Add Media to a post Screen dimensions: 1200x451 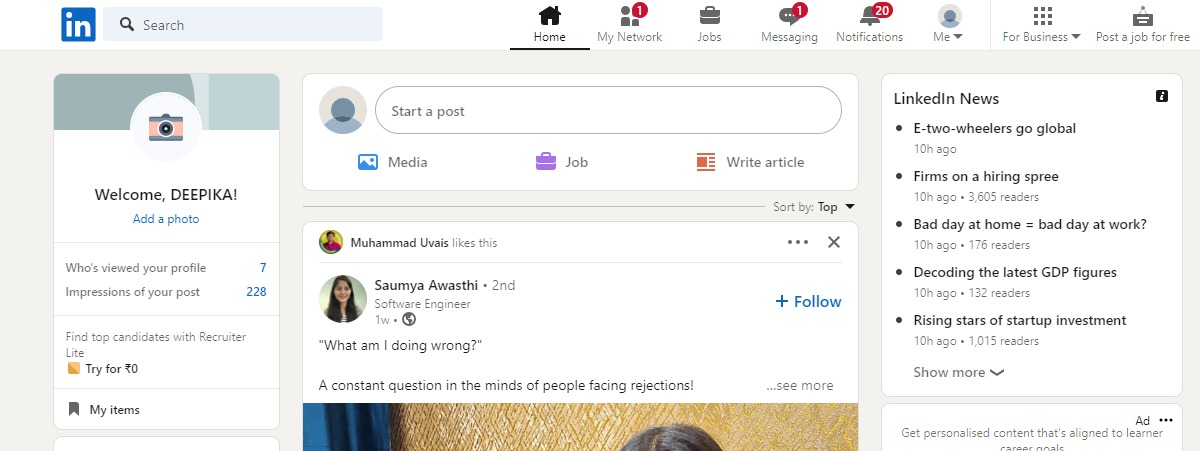(x=393, y=162)
